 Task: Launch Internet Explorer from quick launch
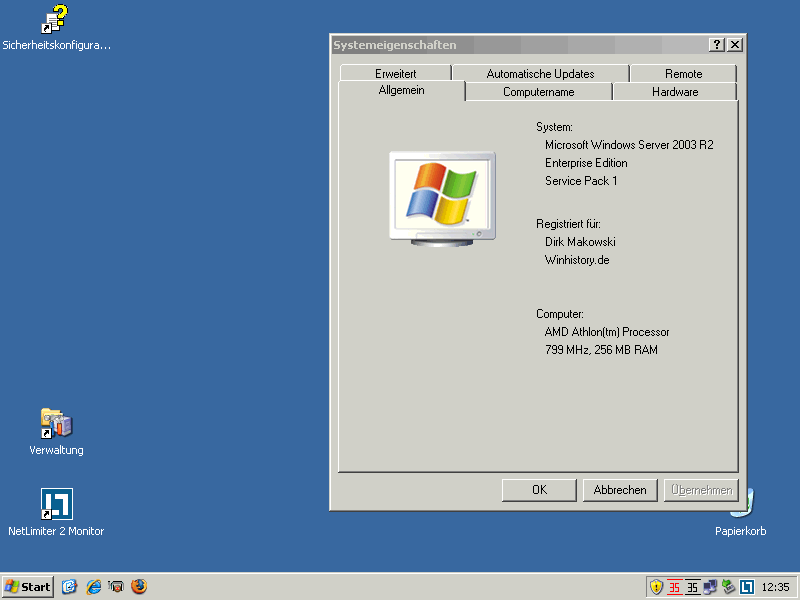pyautogui.click(x=93, y=587)
